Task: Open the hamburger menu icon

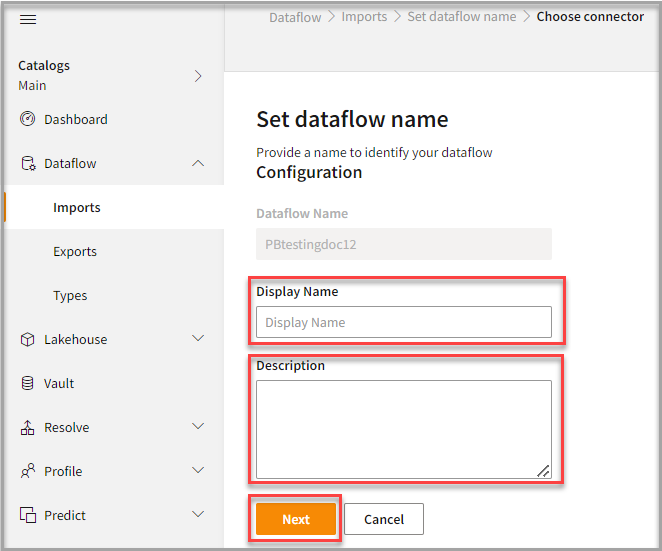Action: (x=28, y=20)
